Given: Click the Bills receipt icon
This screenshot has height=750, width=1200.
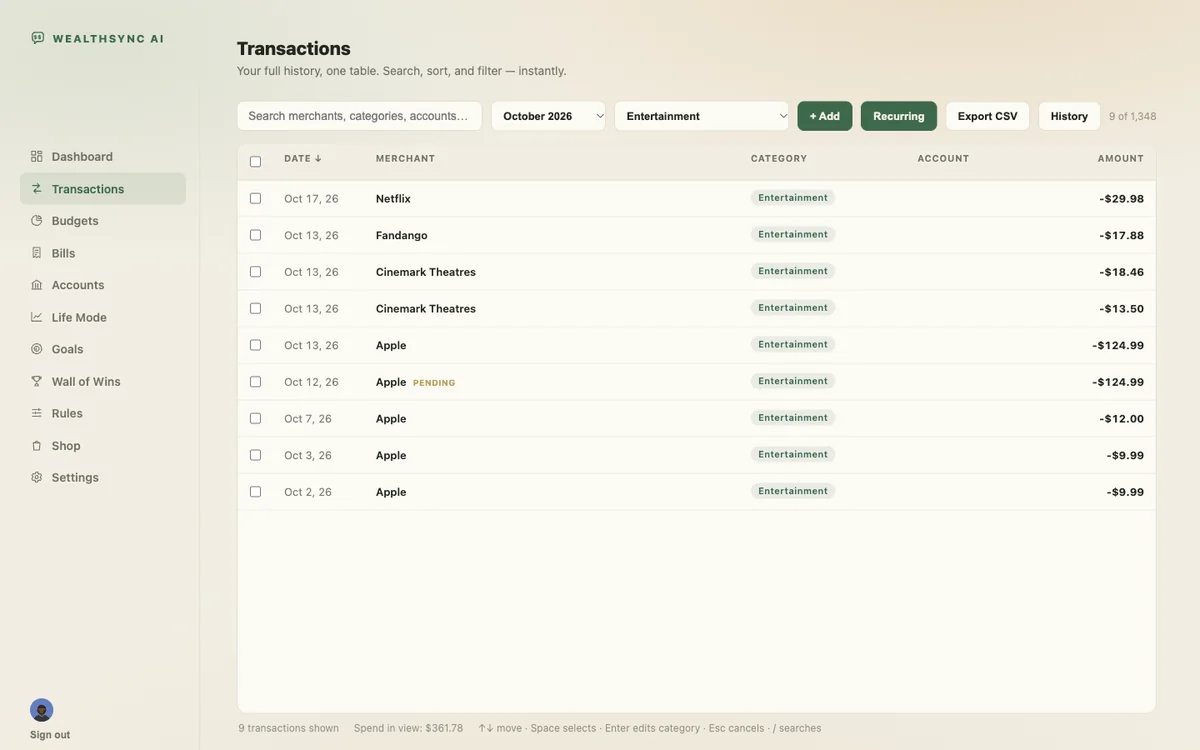Looking at the screenshot, I should 37,253.
